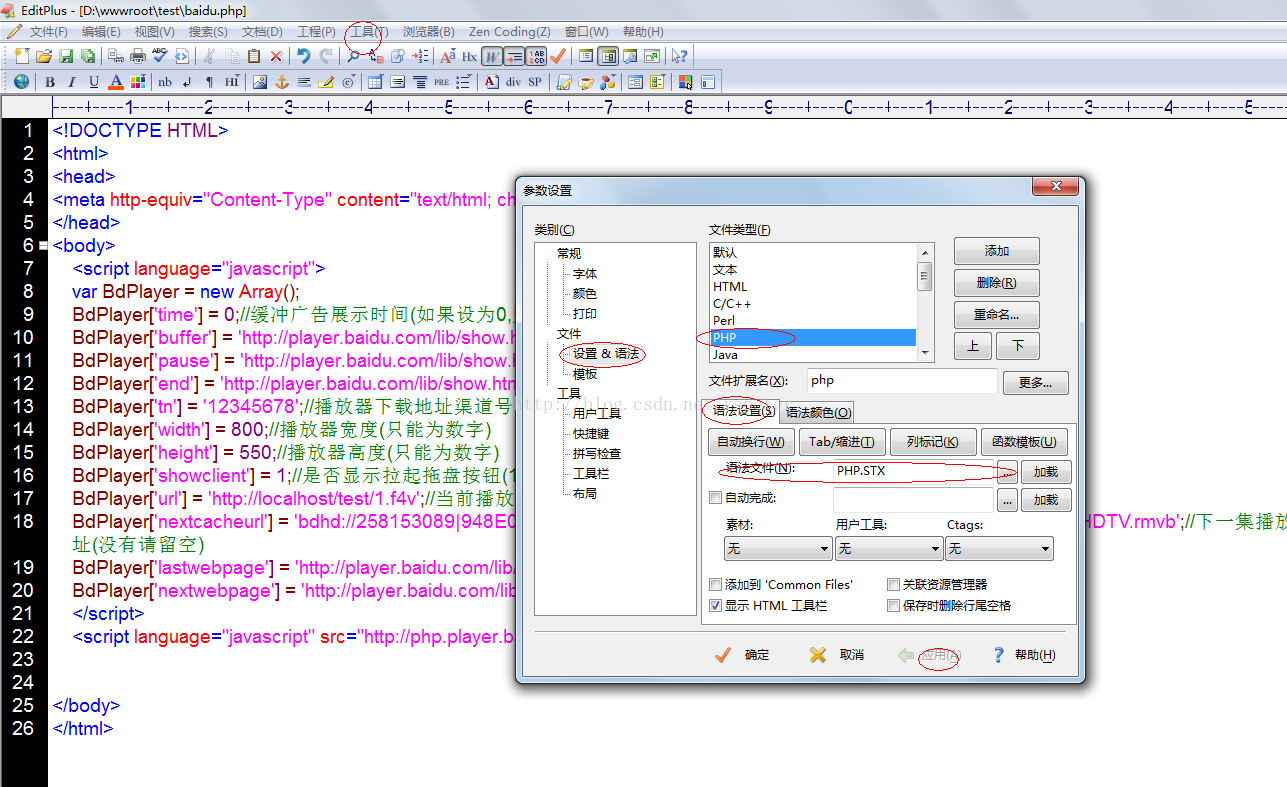
Task: Click the clipboard Paste icon
Action: (254, 56)
